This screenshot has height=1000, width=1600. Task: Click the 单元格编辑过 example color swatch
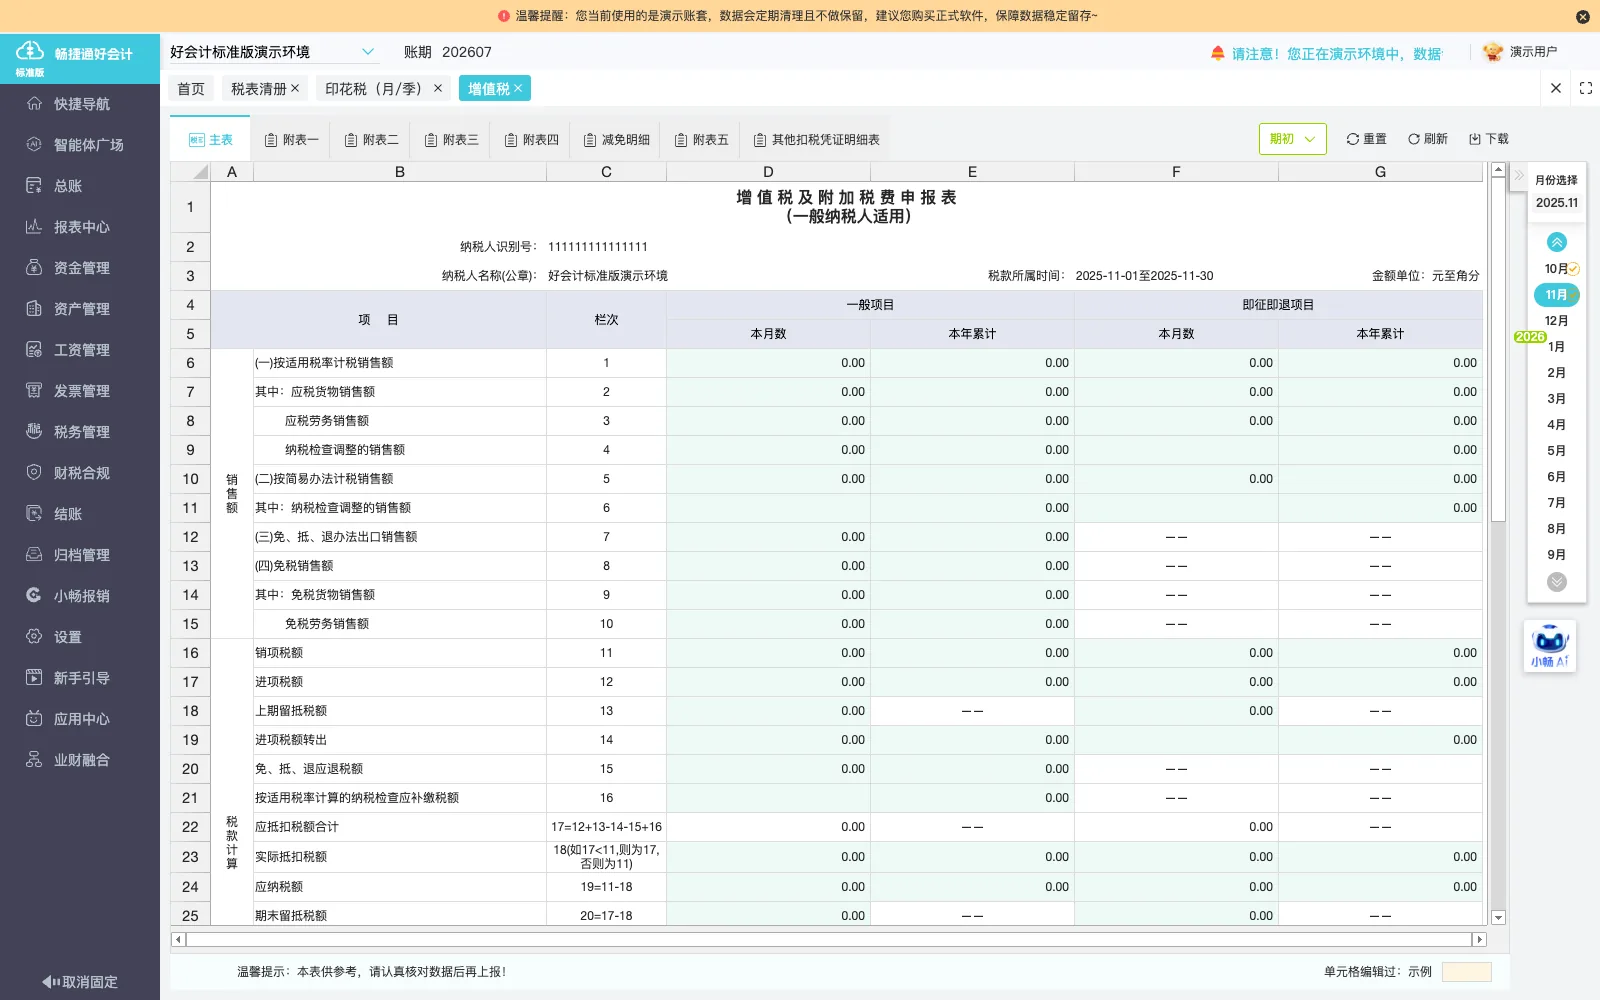pyautogui.click(x=1466, y=972)
